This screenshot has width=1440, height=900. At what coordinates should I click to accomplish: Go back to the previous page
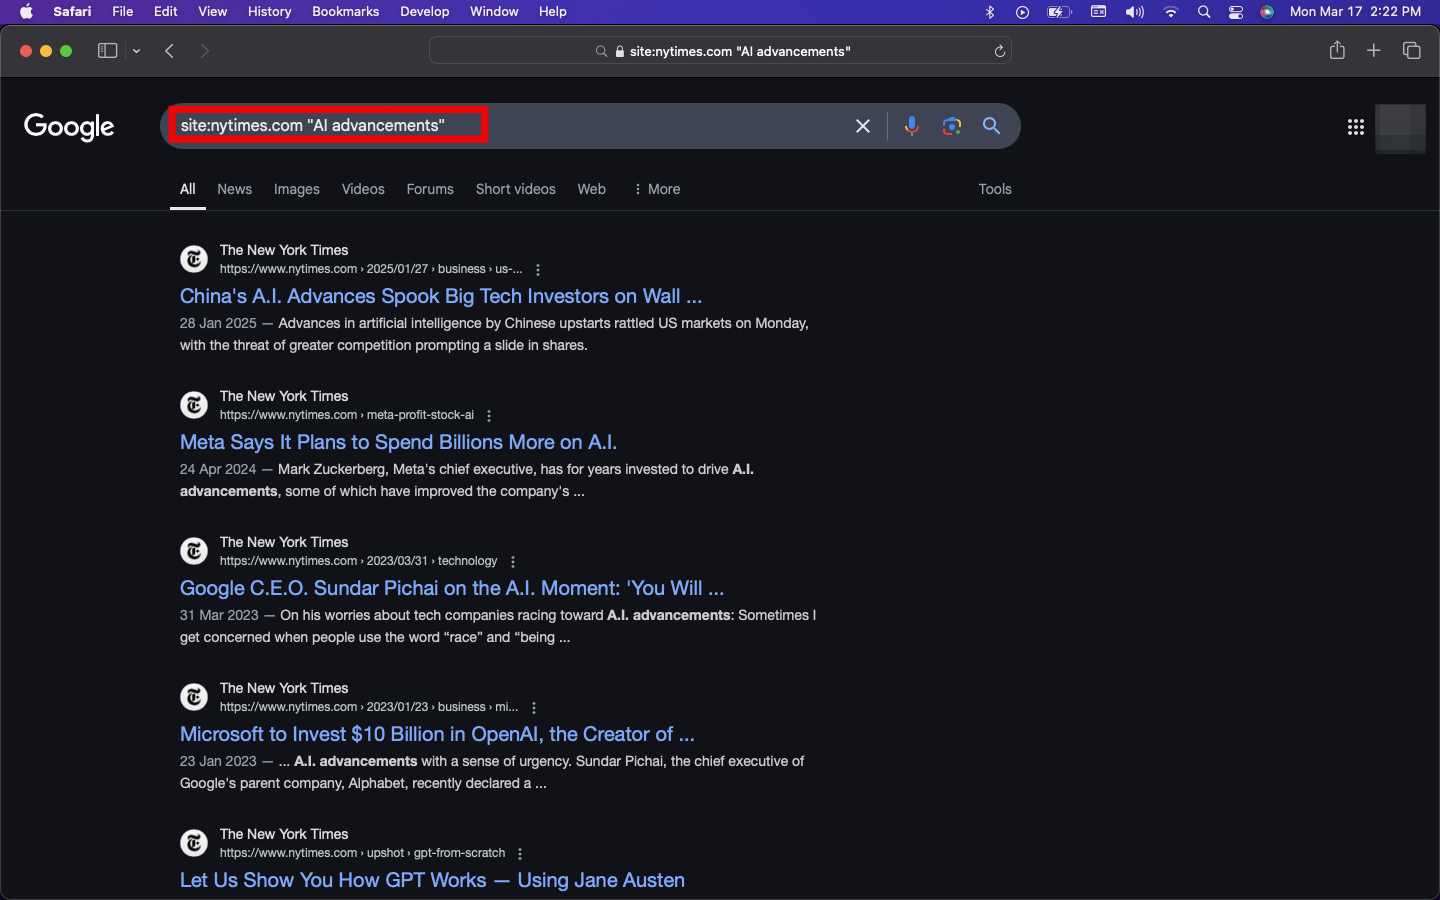[x=169, y=51]
